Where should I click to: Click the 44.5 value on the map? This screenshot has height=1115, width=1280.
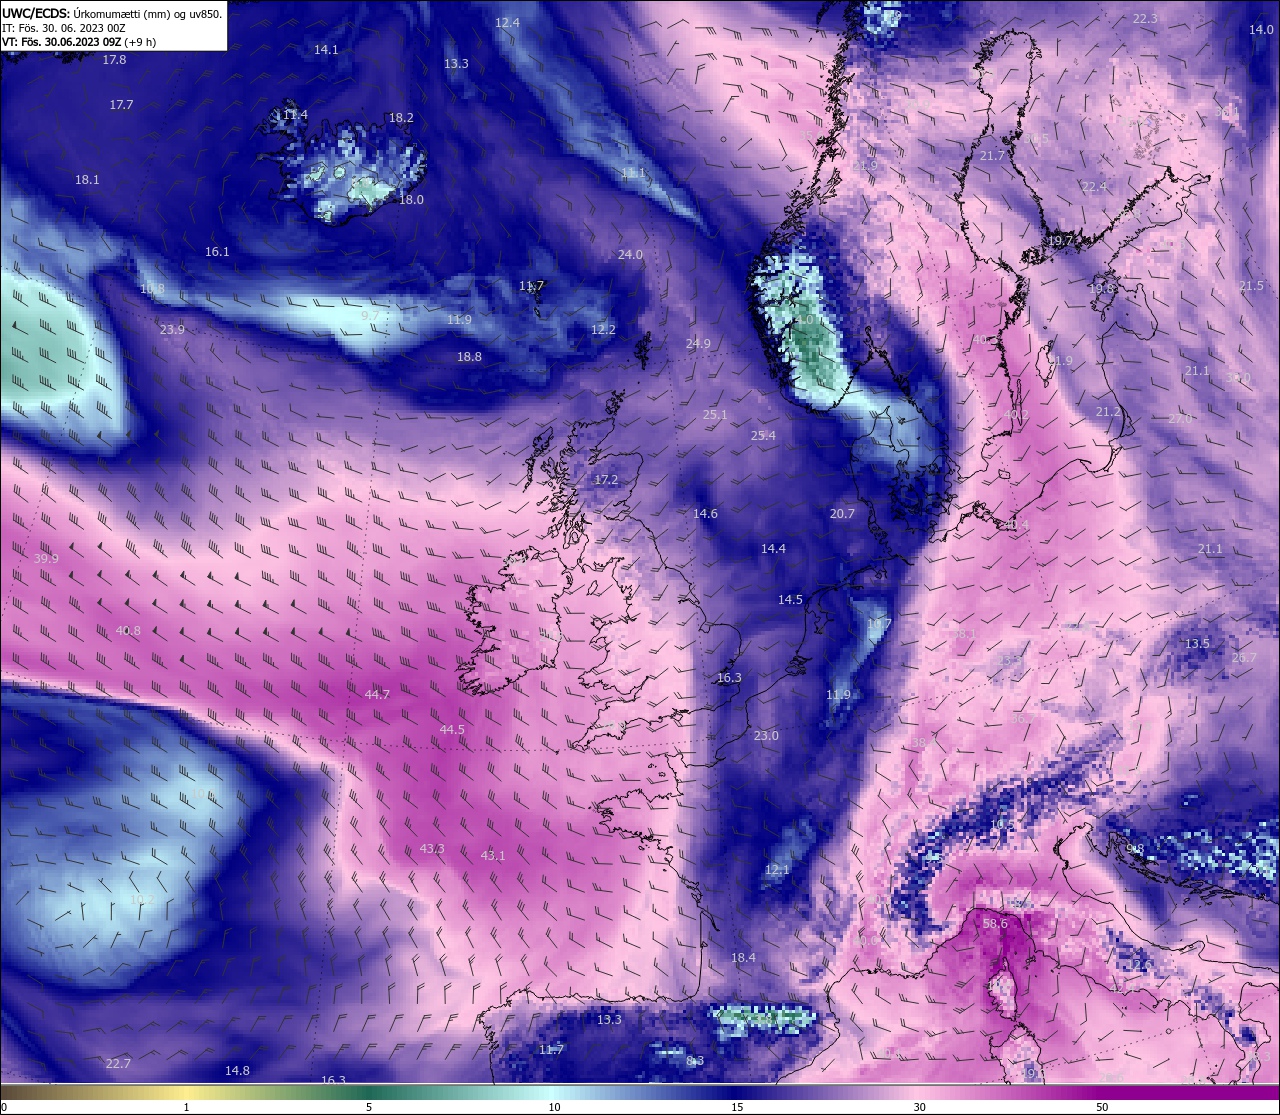pyautogui.click(x=452, y=730)
